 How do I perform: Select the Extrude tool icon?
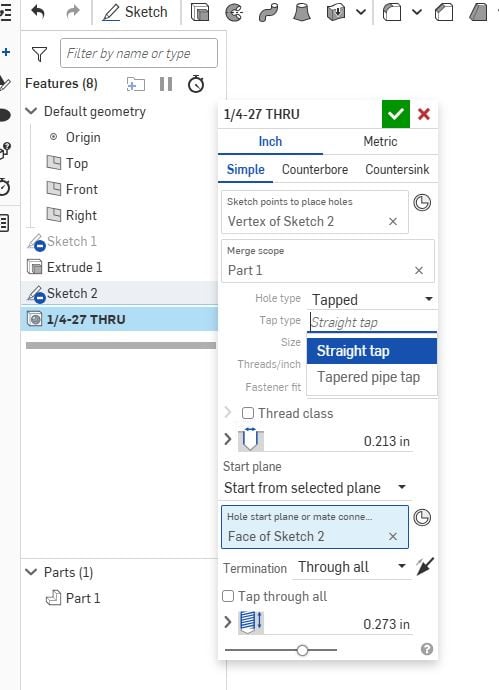pyautogui.click(x=200, y=12)
